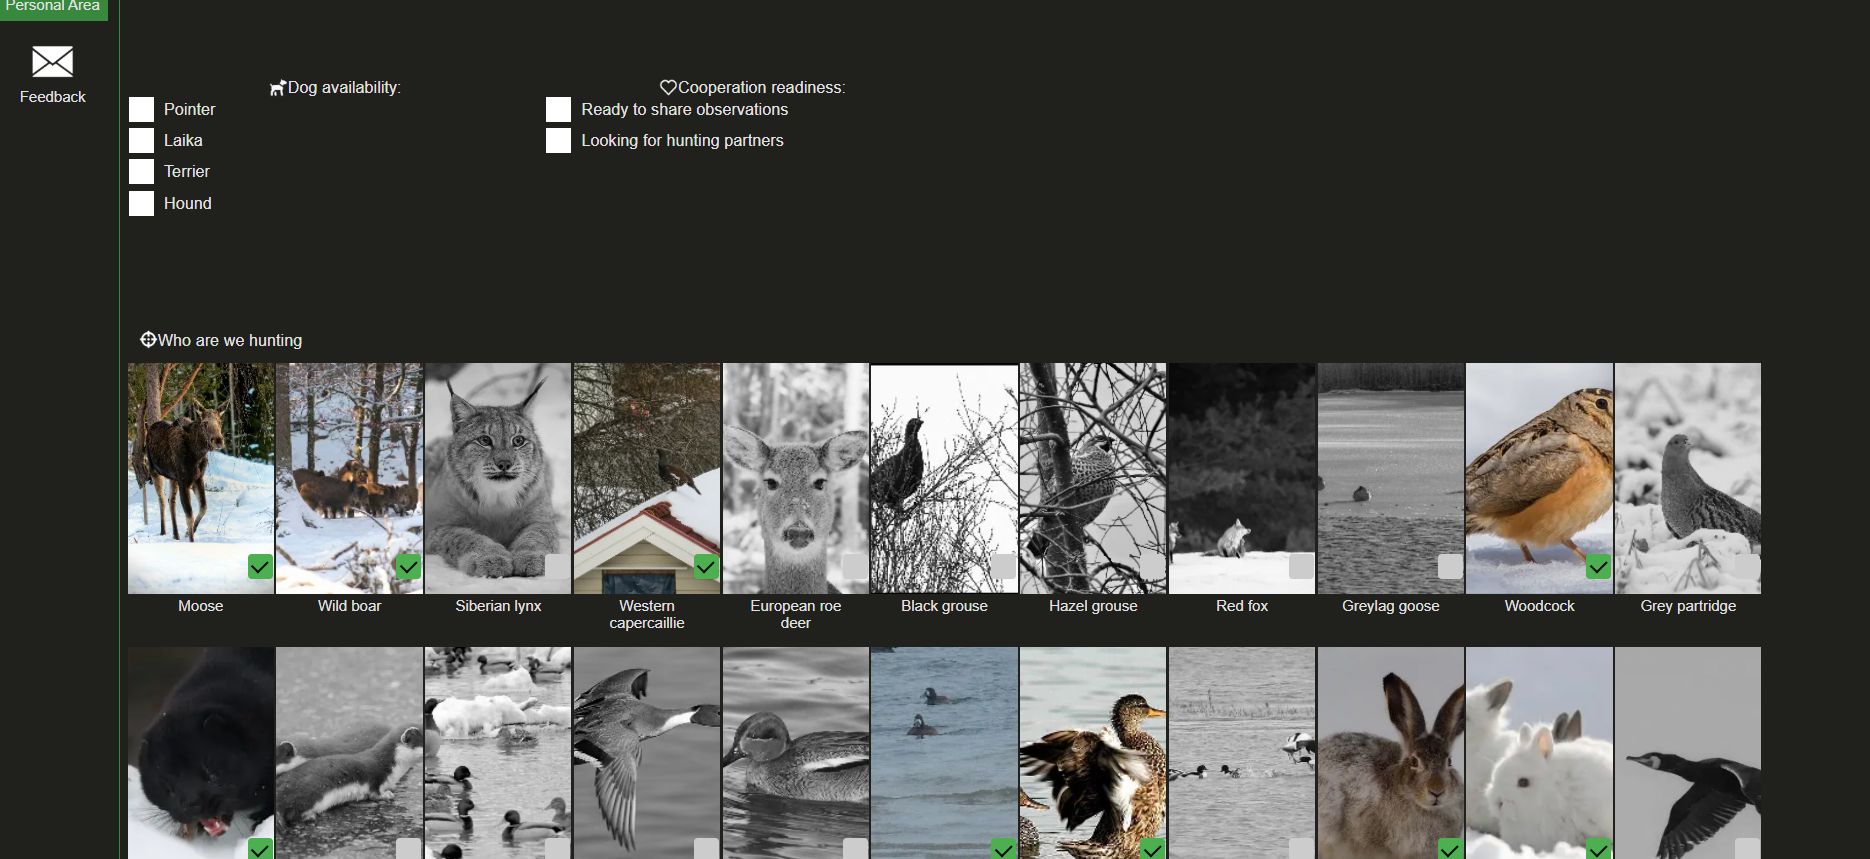Enable Ready to share observations
Screen dimensions: 1870x859
[x=558, y=109]
